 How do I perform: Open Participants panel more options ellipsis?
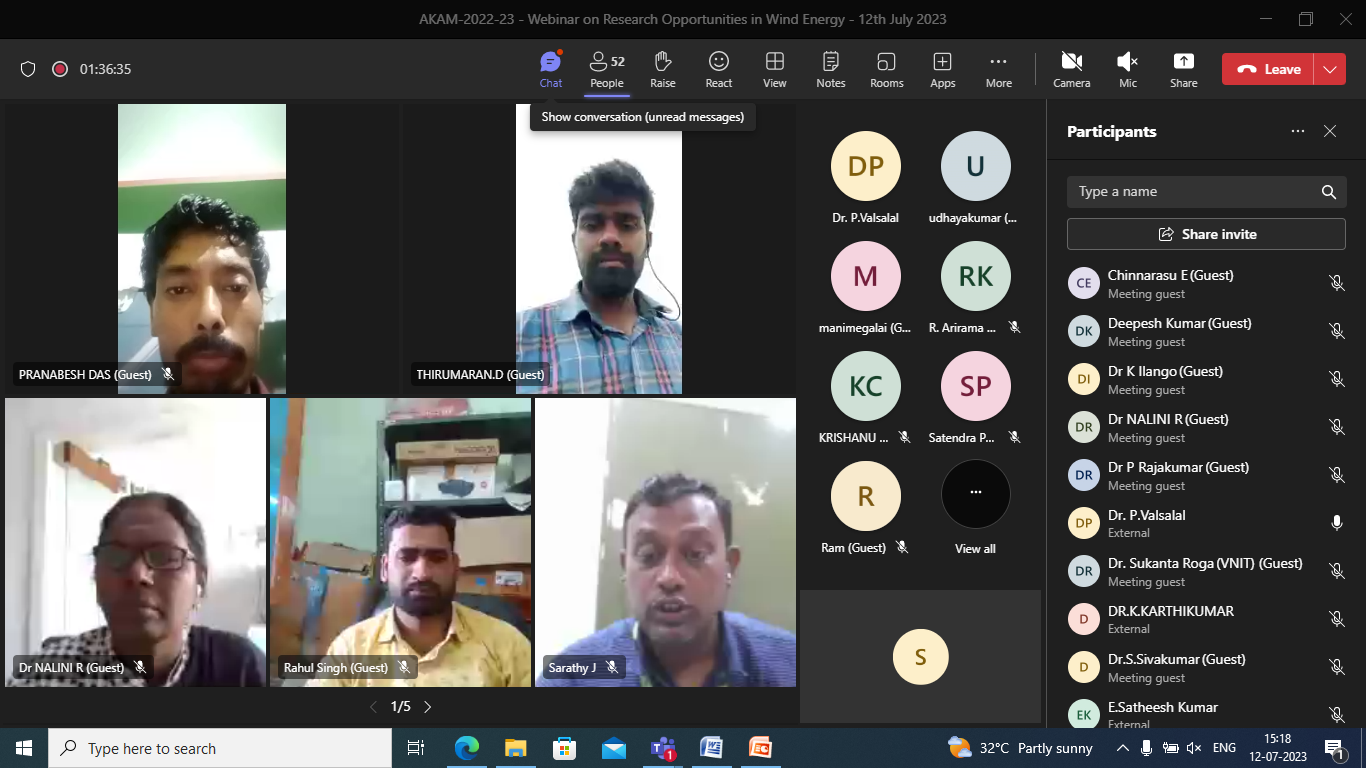tap(1297, 131)
